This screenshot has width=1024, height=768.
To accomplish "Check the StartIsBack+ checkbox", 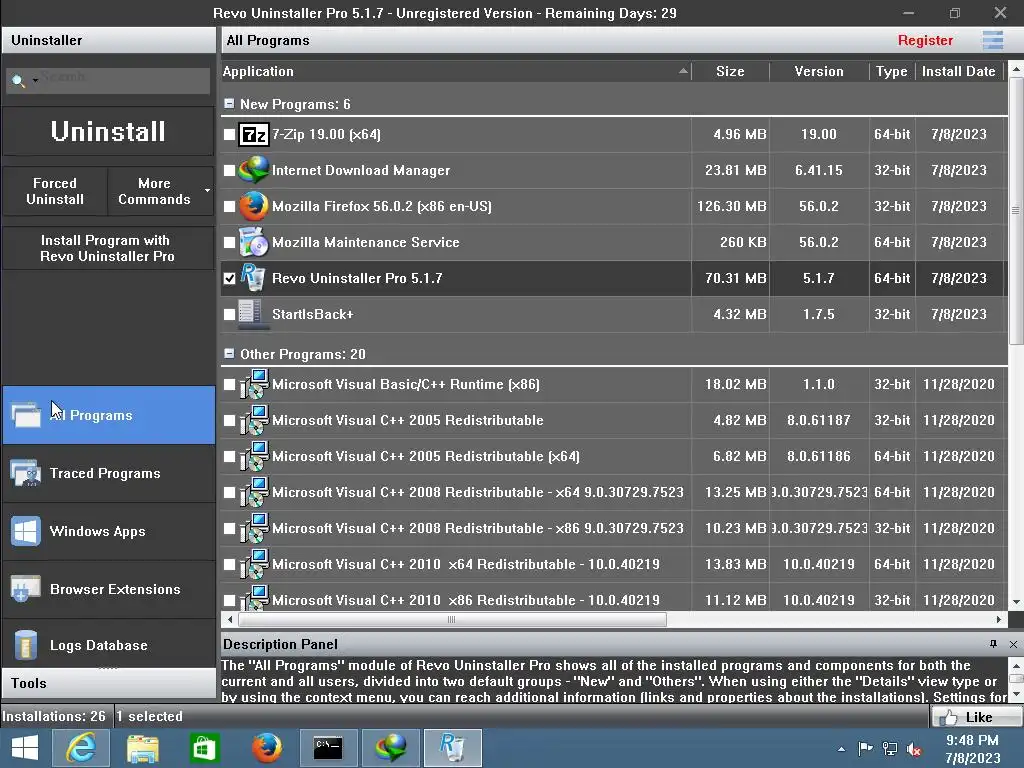I will (x=229, y=314).
